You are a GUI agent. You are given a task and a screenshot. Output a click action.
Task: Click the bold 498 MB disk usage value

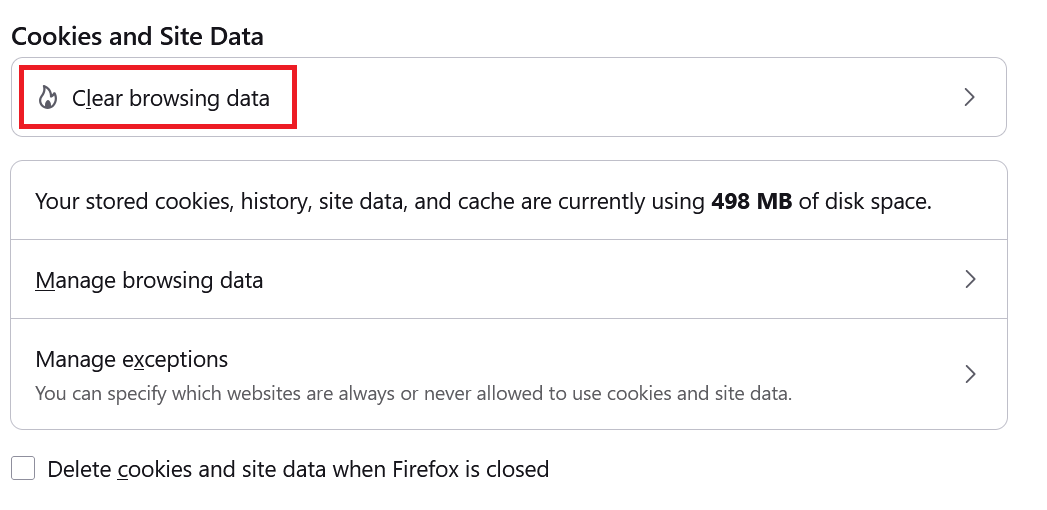pyautogui.click(x=751, y=201)
